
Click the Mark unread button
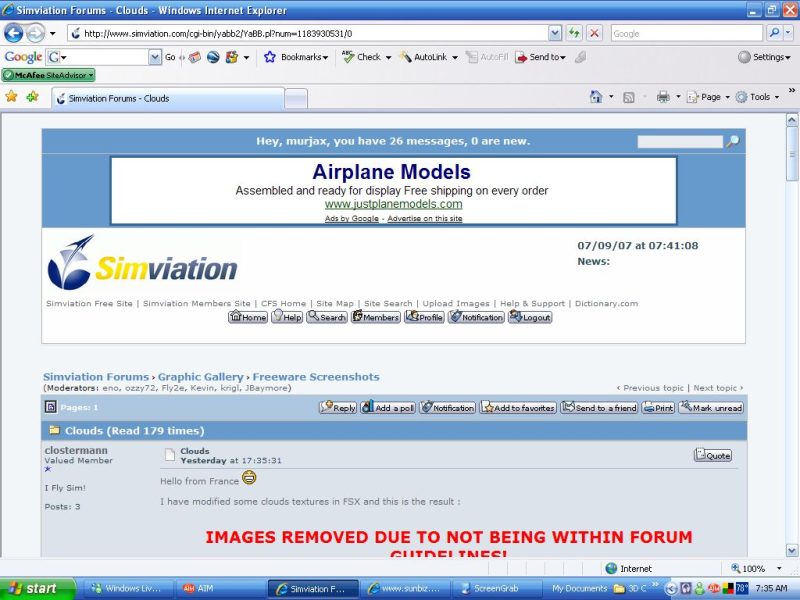(x=711, y=407)
